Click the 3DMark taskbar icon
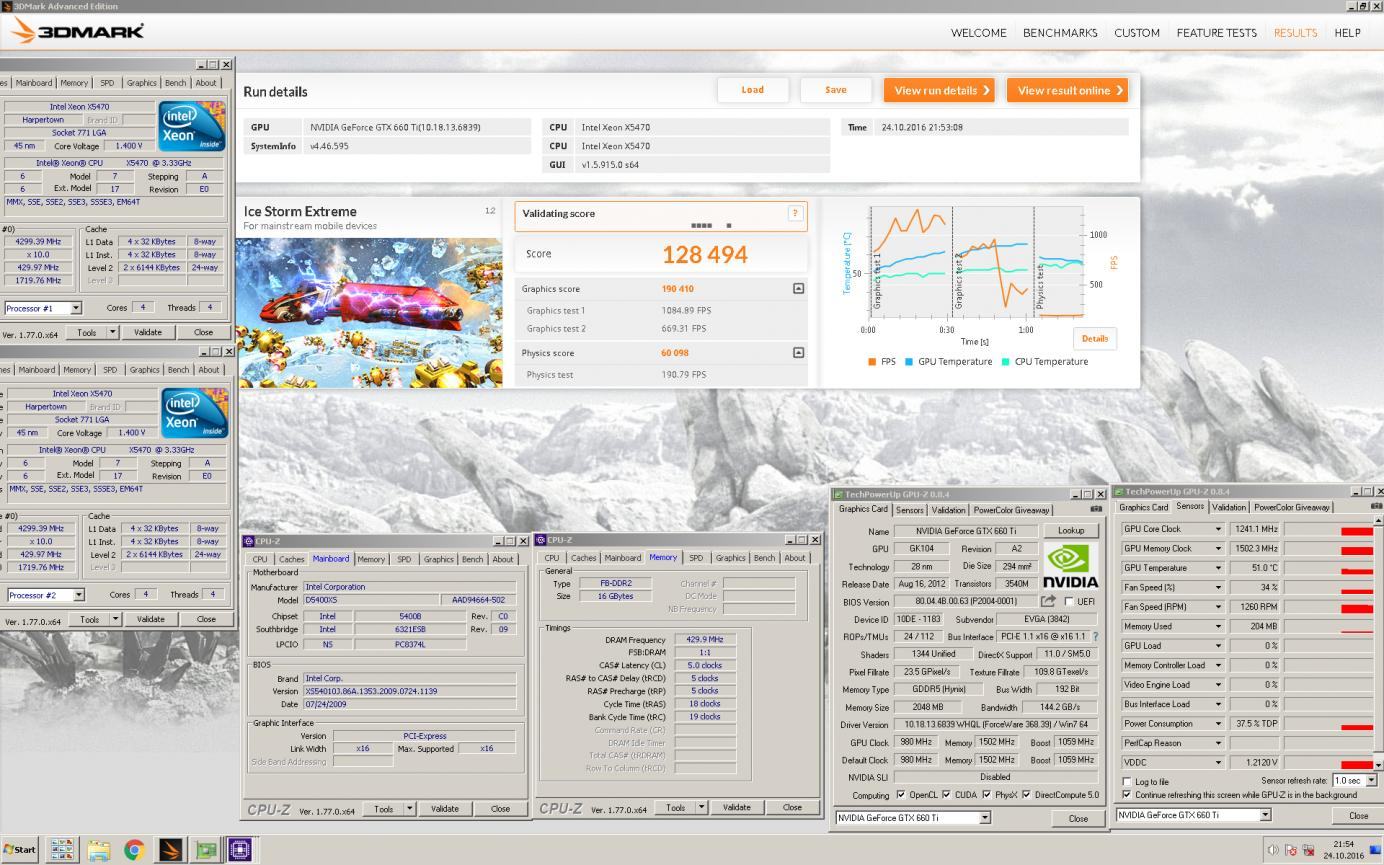This screenshot has width=1384, height=865. 170,850
